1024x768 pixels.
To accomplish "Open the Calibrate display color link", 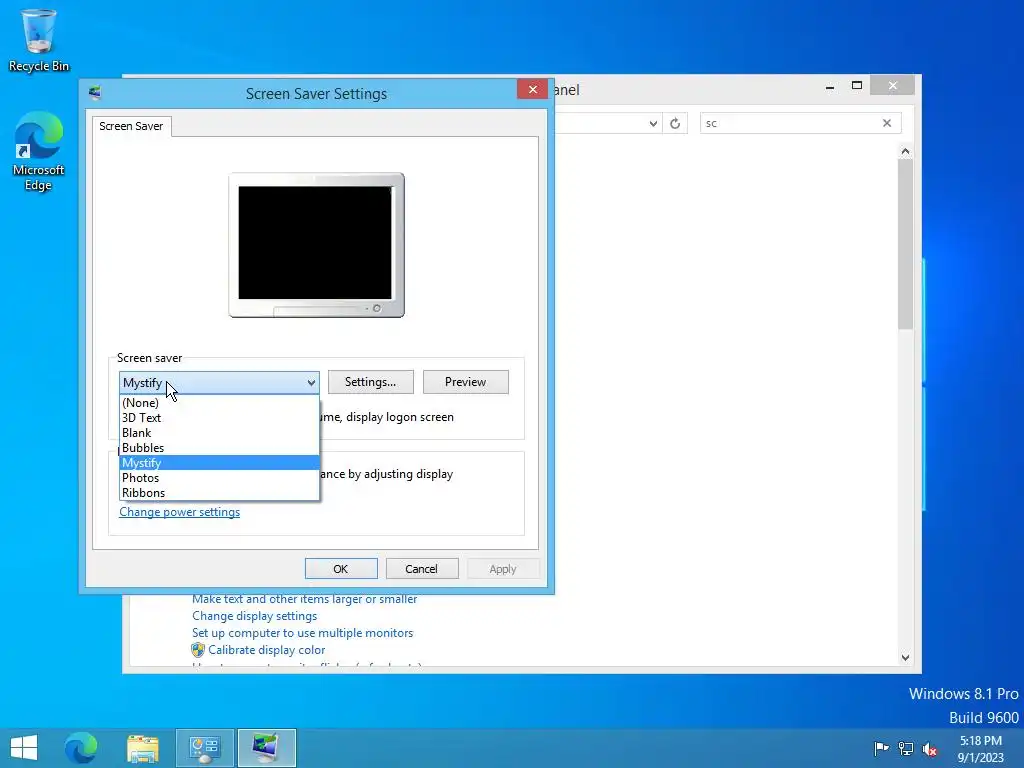I will pos(266,650).
